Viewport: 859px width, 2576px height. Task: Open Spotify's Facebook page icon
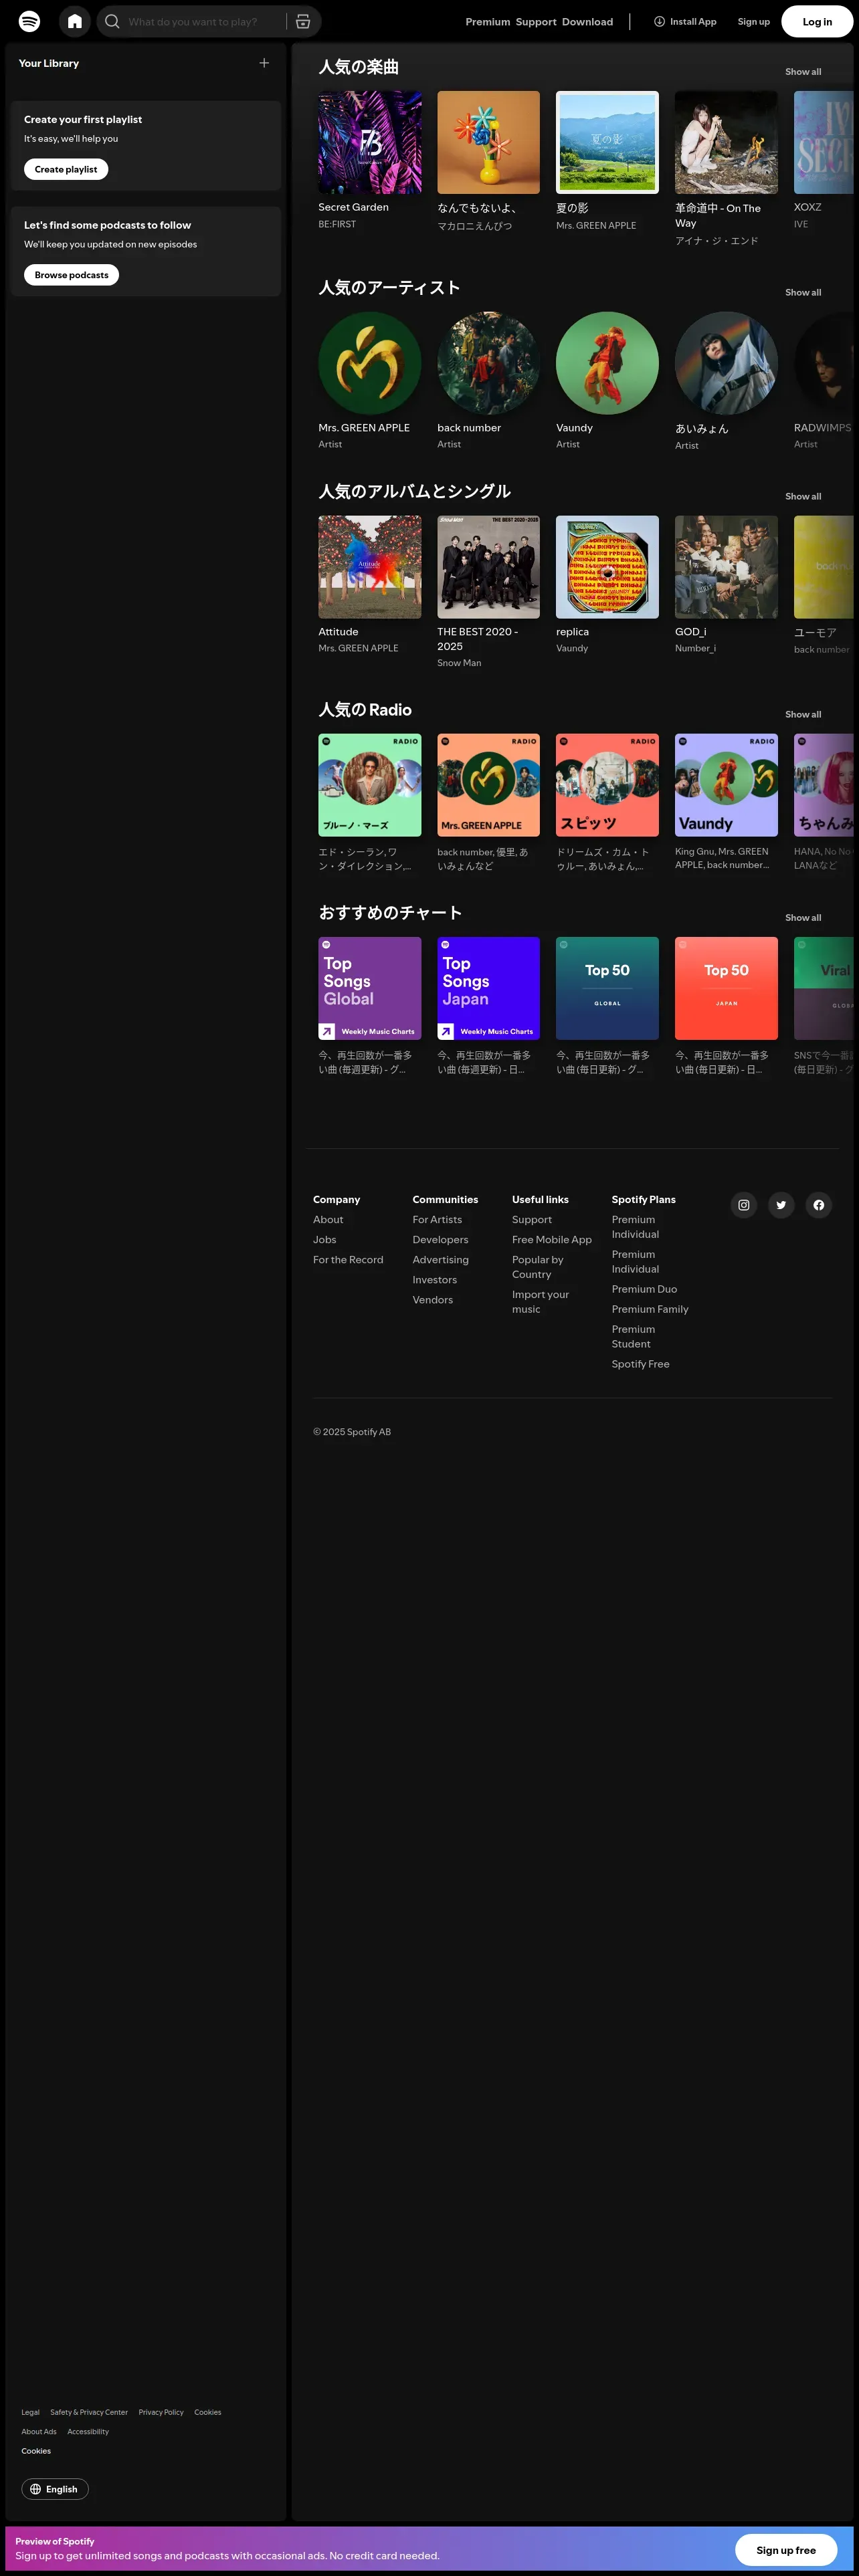(819, 1205)
